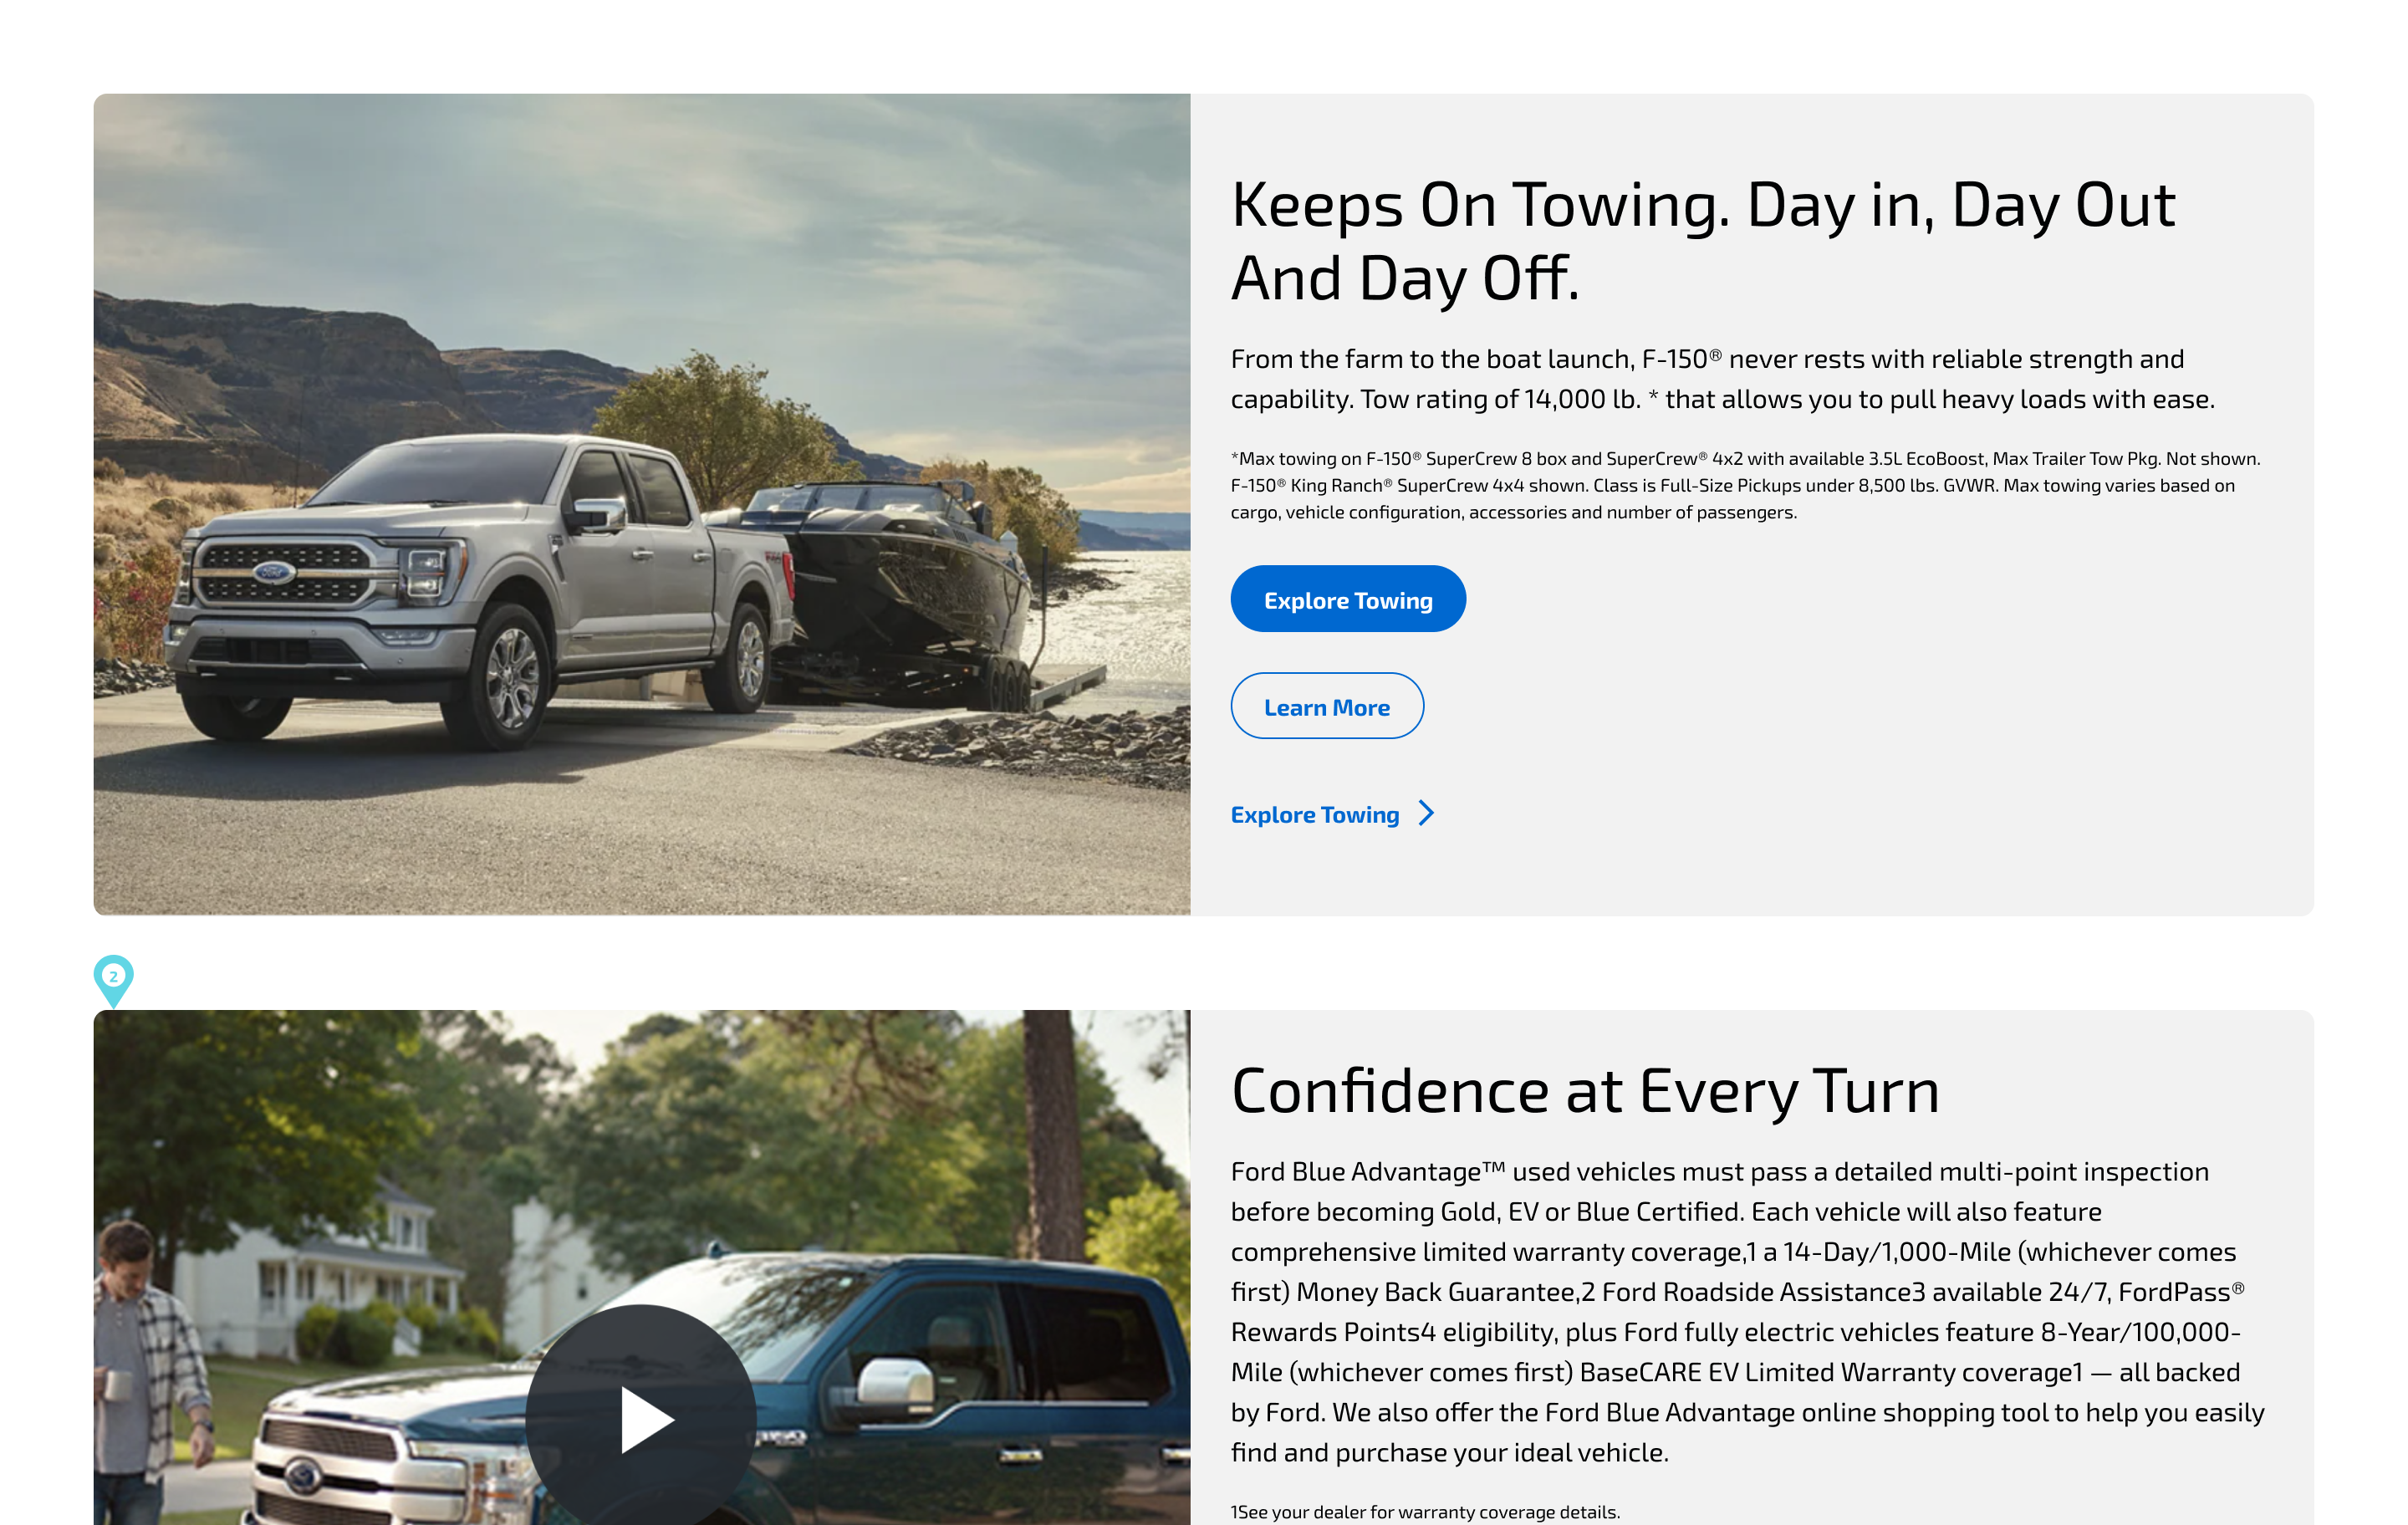Image resolution: width=2408 pixels, height=1525 pixels.
Task: Click the warranty coverage details footnote
Action: pos(1425,1511)
